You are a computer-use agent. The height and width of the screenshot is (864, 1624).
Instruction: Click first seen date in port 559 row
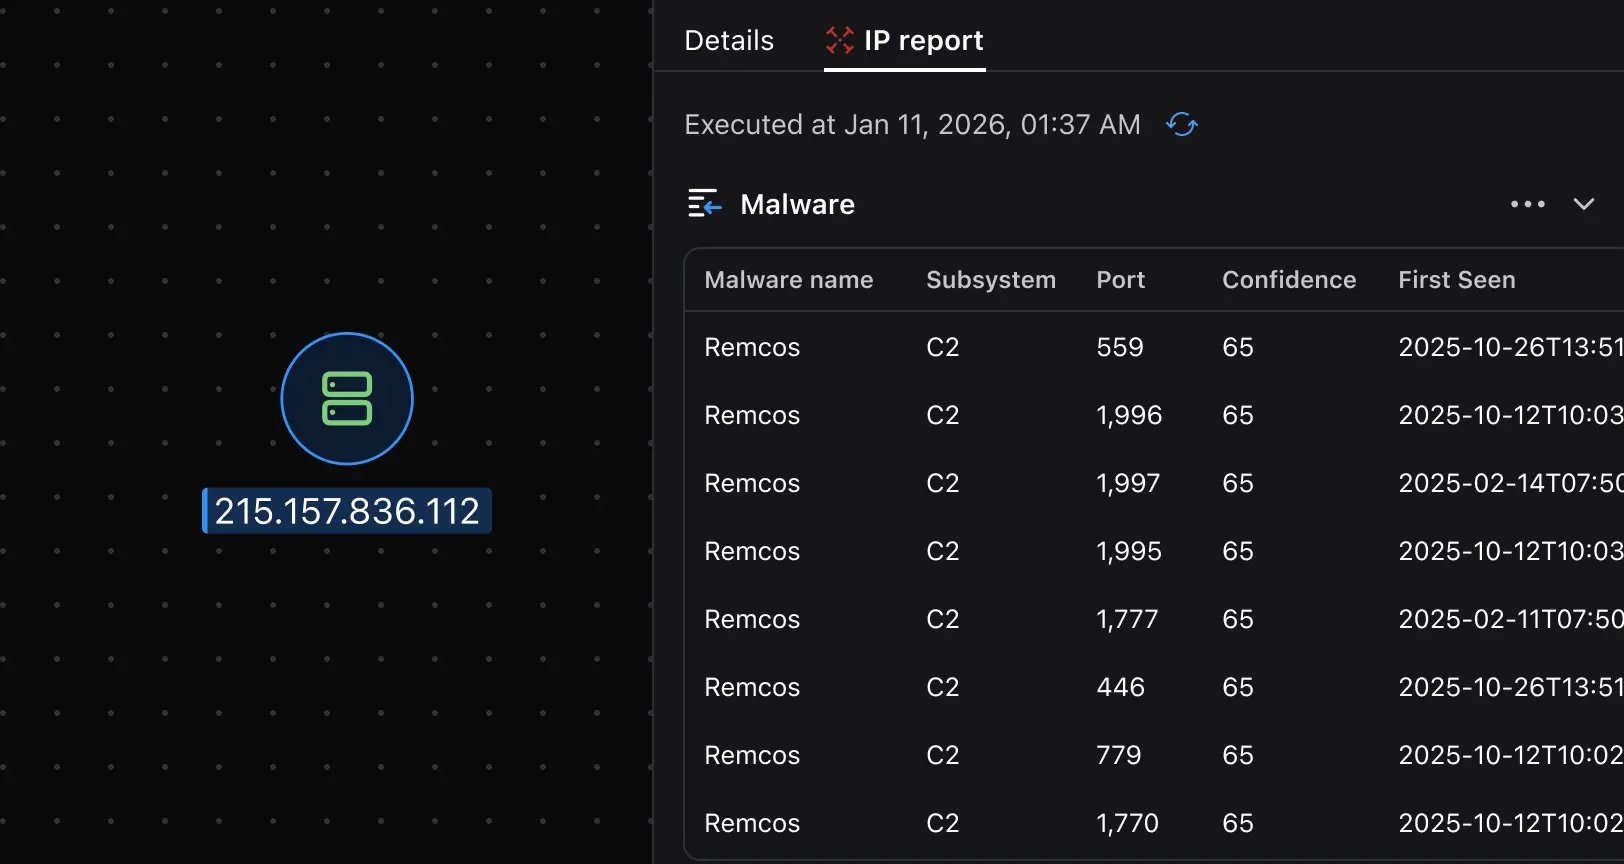1510,347
